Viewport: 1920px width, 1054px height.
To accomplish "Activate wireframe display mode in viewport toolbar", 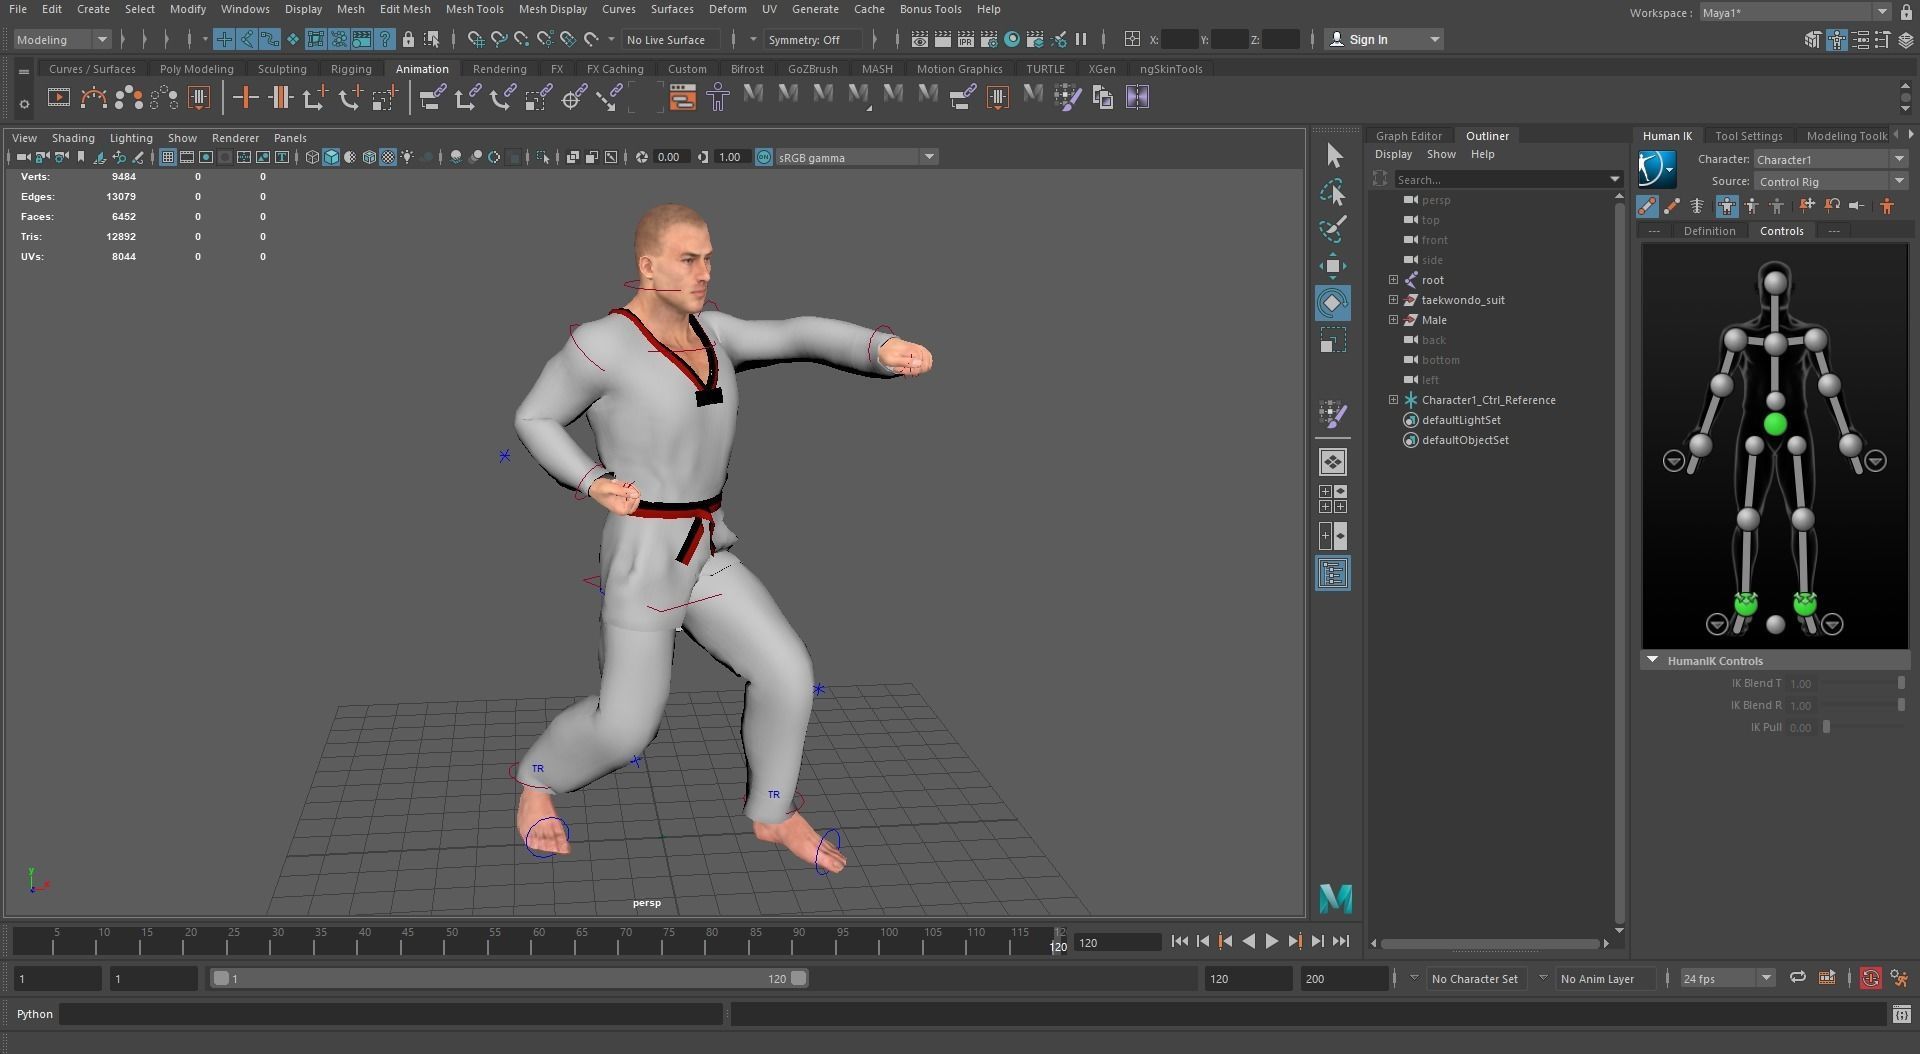I will pyautogui.click(x=312, y=157).
